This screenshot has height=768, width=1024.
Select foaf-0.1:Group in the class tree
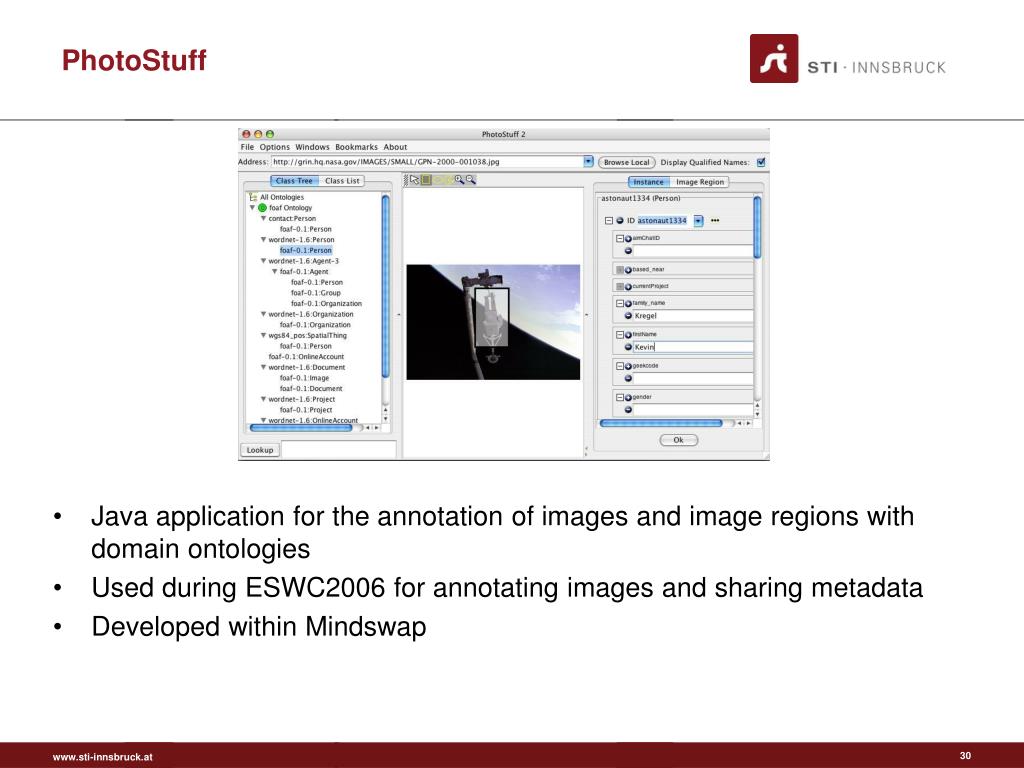coord(315,293)
